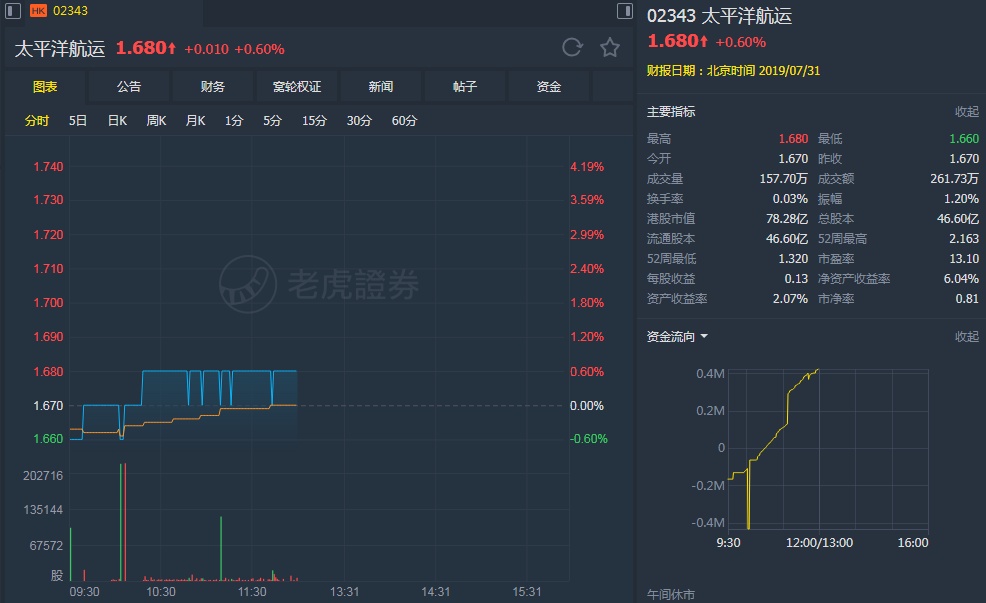
Task: Click the 每股收益 value 0.13
Action: coord(796,279)
